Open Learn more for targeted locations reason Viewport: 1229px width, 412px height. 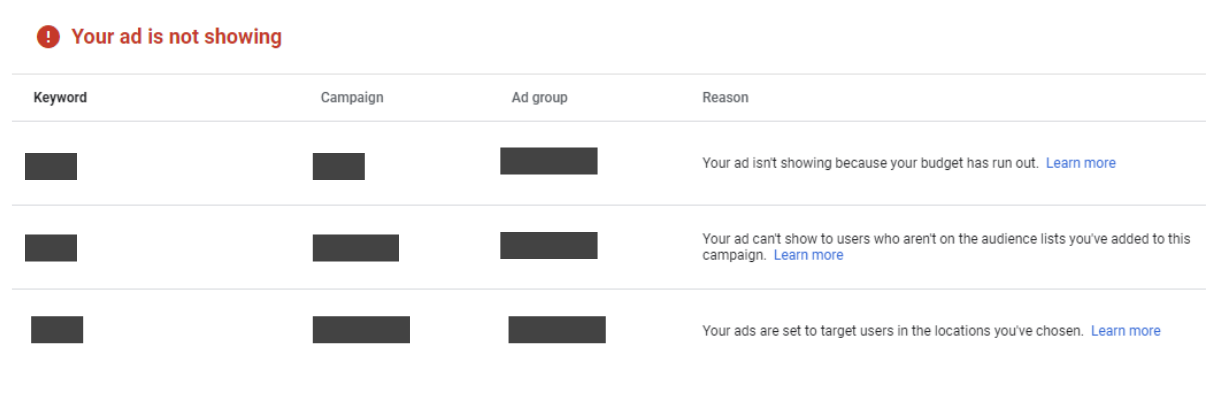1125,331
